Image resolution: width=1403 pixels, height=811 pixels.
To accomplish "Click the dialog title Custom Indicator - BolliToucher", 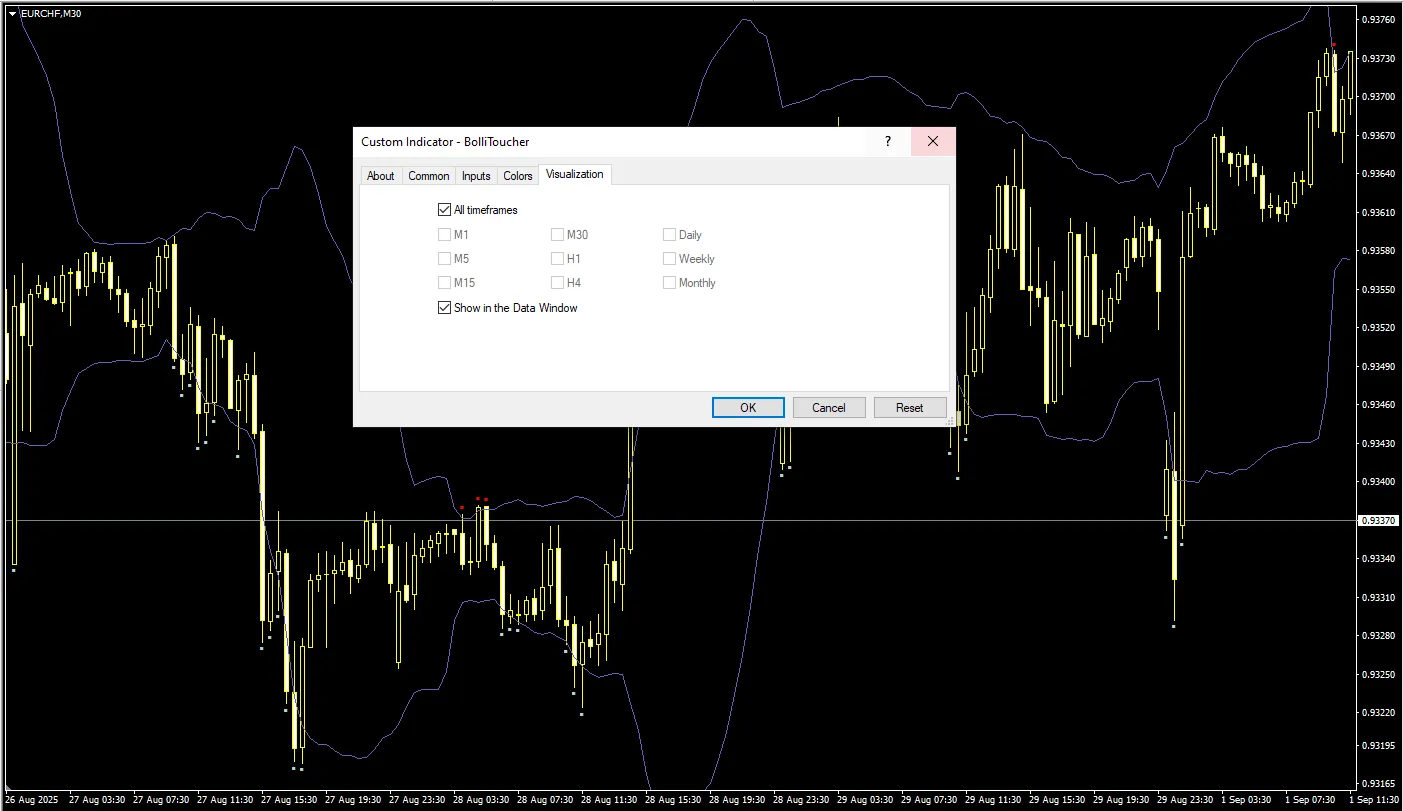I will coord(445,142).
